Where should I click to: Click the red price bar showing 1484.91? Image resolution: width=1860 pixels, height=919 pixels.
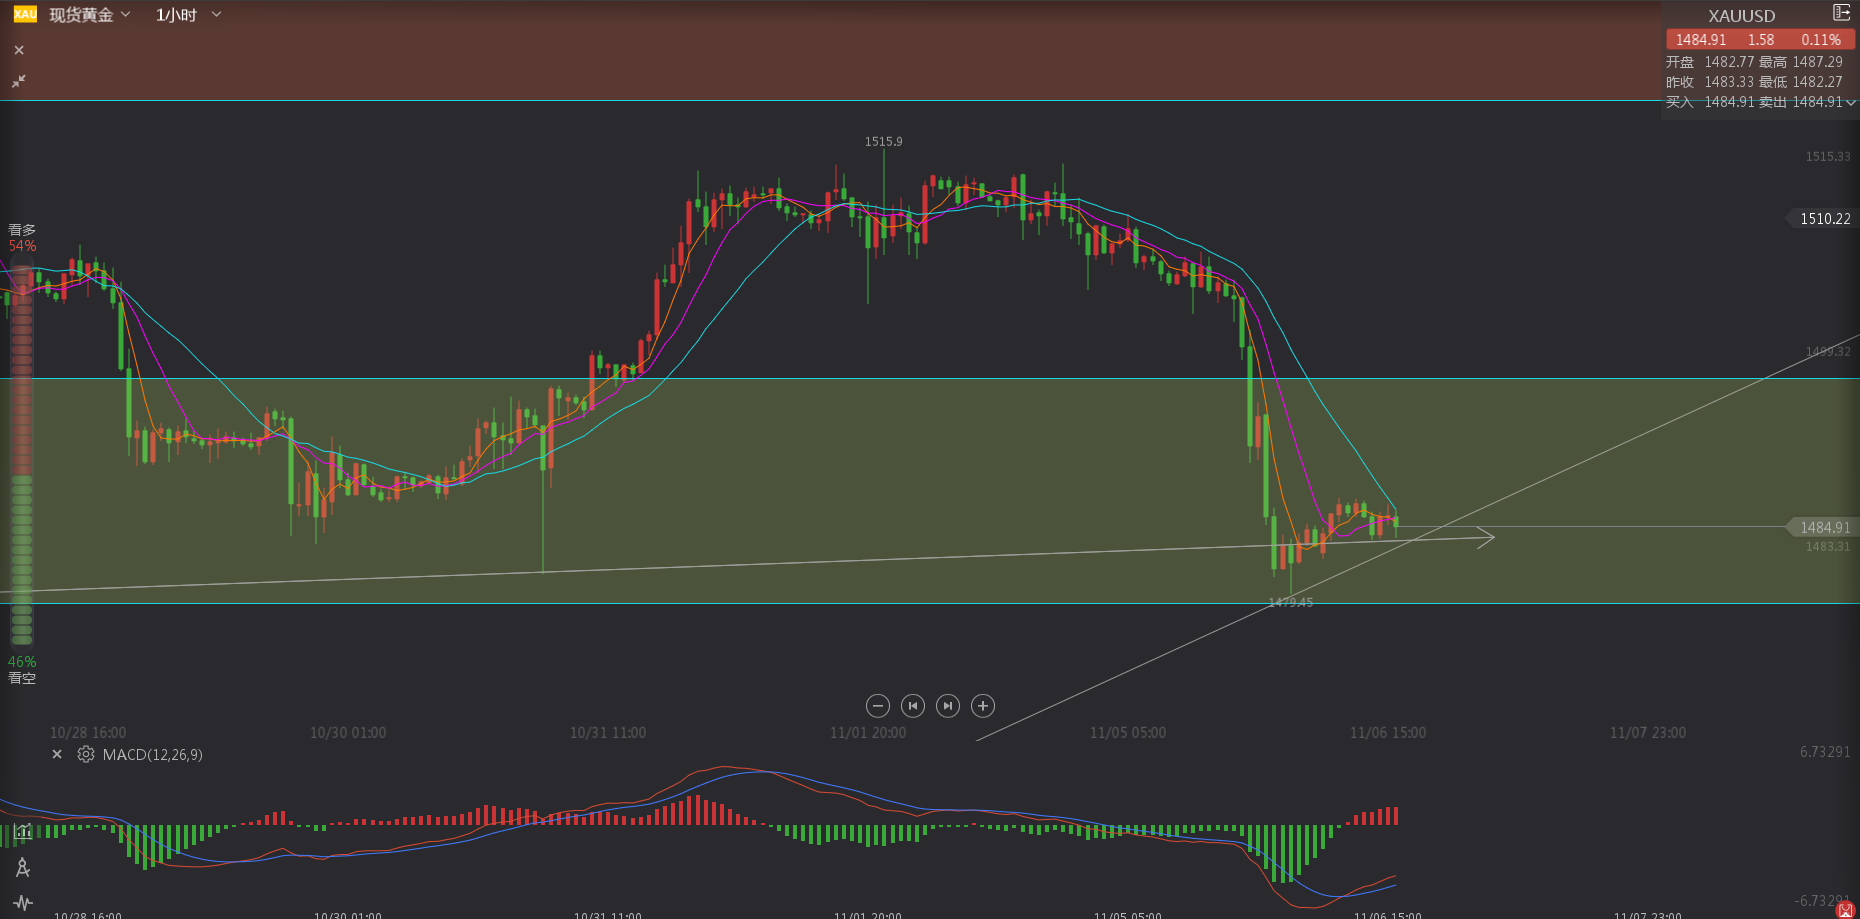coord(1759,40)
